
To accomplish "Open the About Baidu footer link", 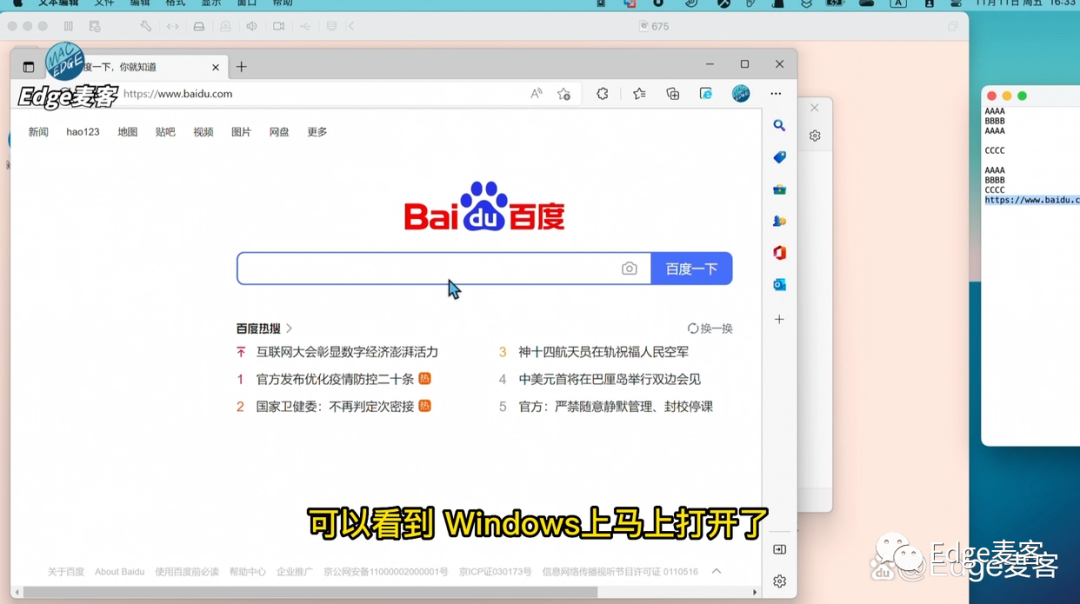I will [119, 572].
